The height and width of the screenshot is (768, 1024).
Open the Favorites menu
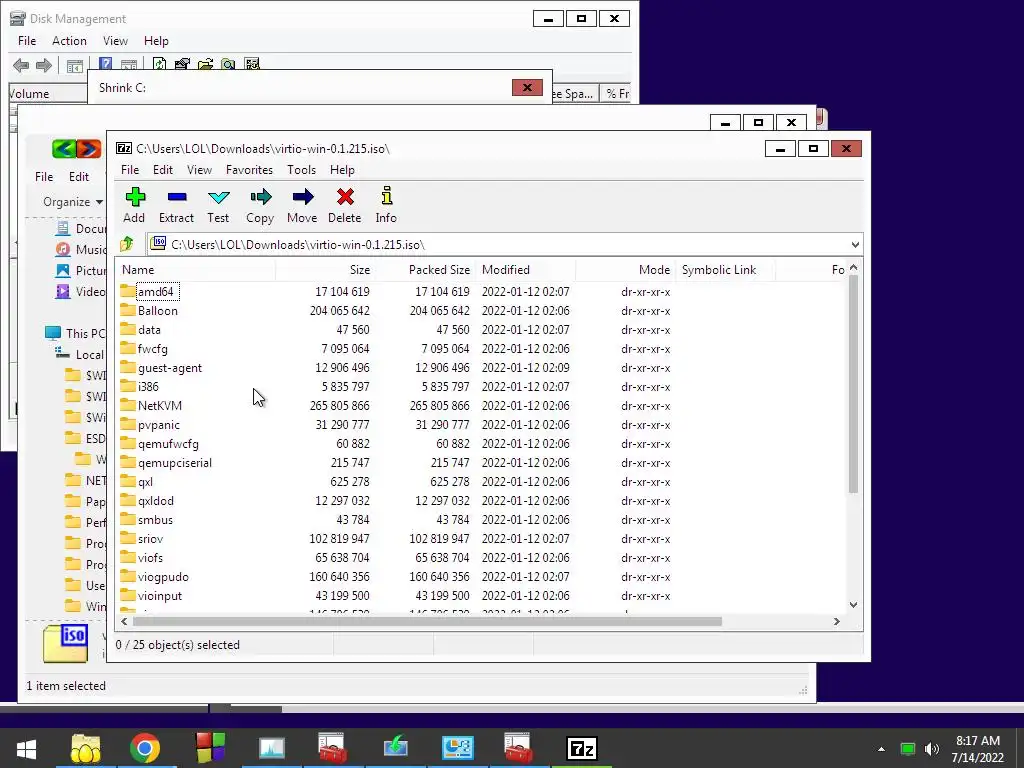pos(249,170)
